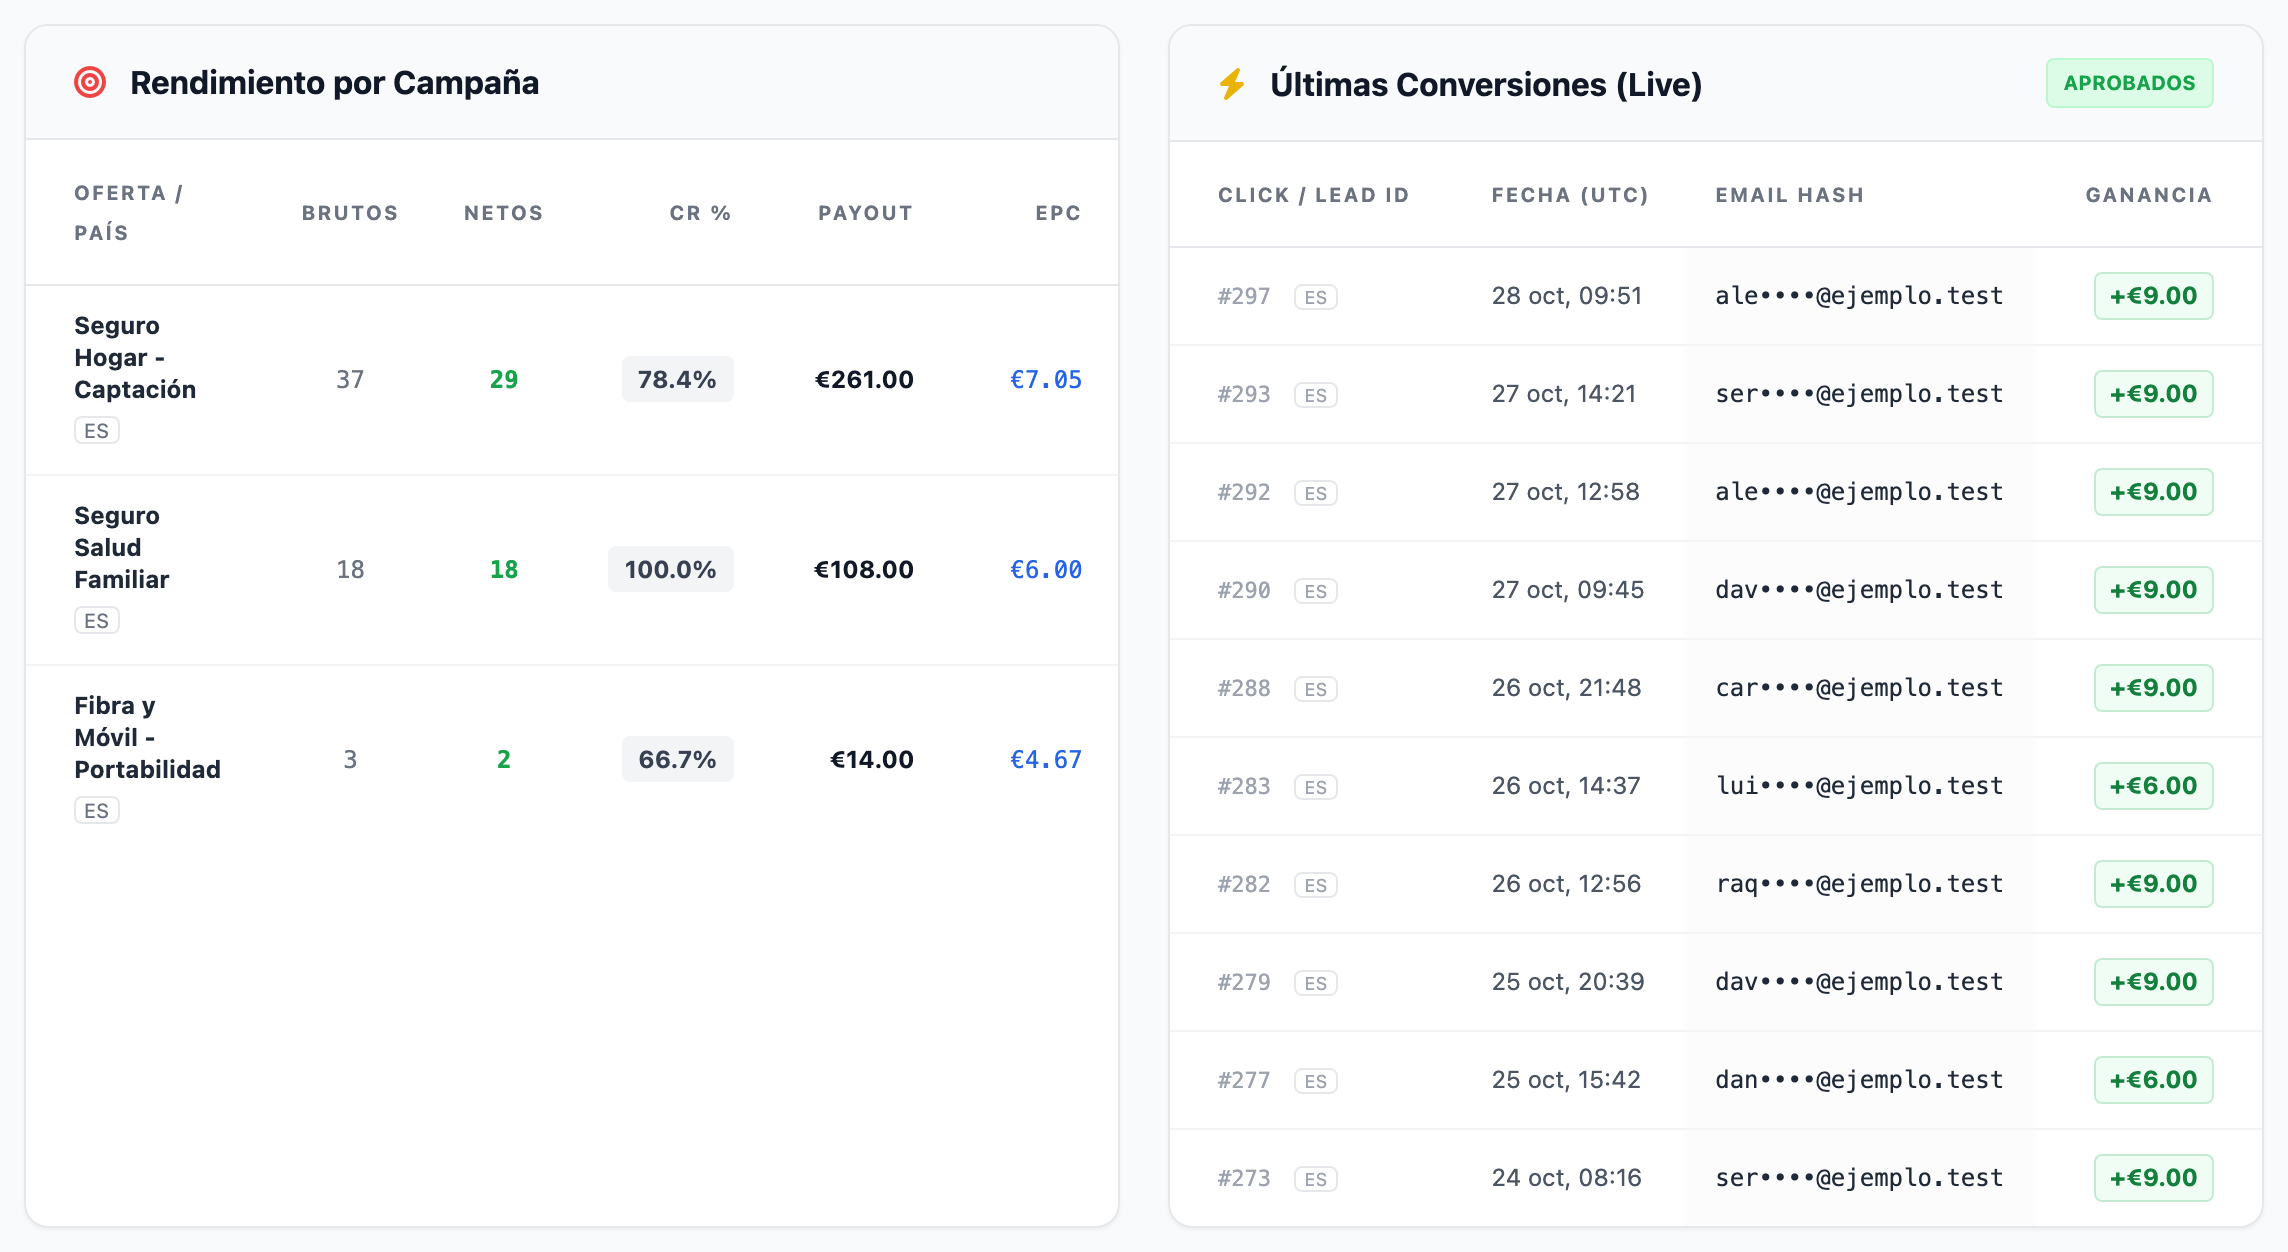Click the +€6.00 earnings badge for lead #277
The image size is (2288, 1252).
point(2154,1080)
